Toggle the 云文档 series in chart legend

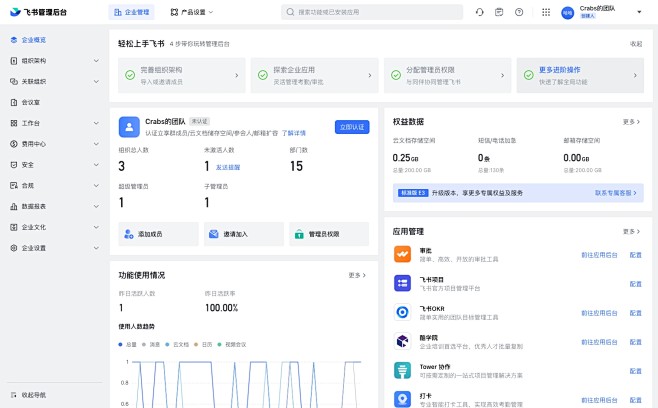[177, 345]
